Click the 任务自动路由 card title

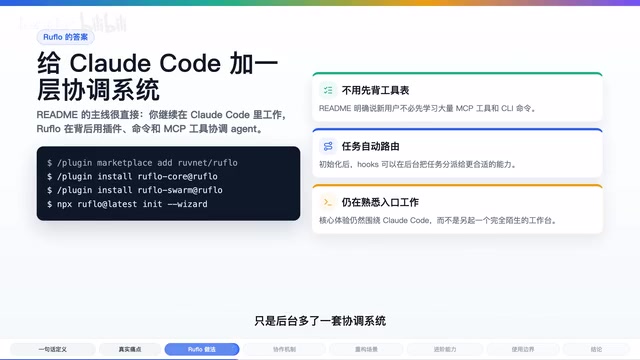point(370,146)
